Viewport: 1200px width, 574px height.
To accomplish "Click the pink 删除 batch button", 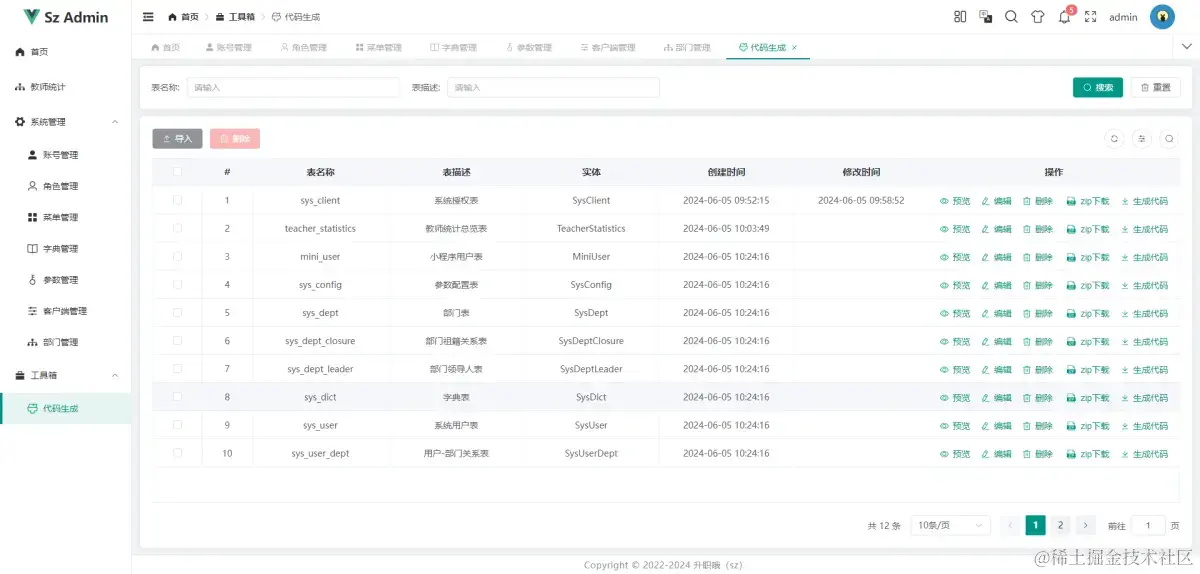I will 235,139.
